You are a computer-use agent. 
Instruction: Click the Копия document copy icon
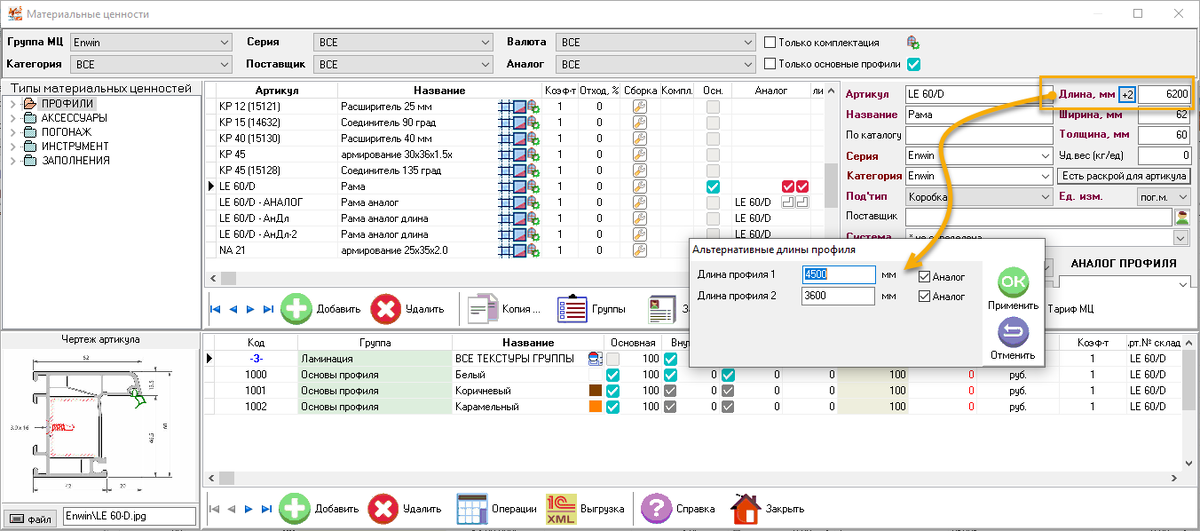[485, 309]
